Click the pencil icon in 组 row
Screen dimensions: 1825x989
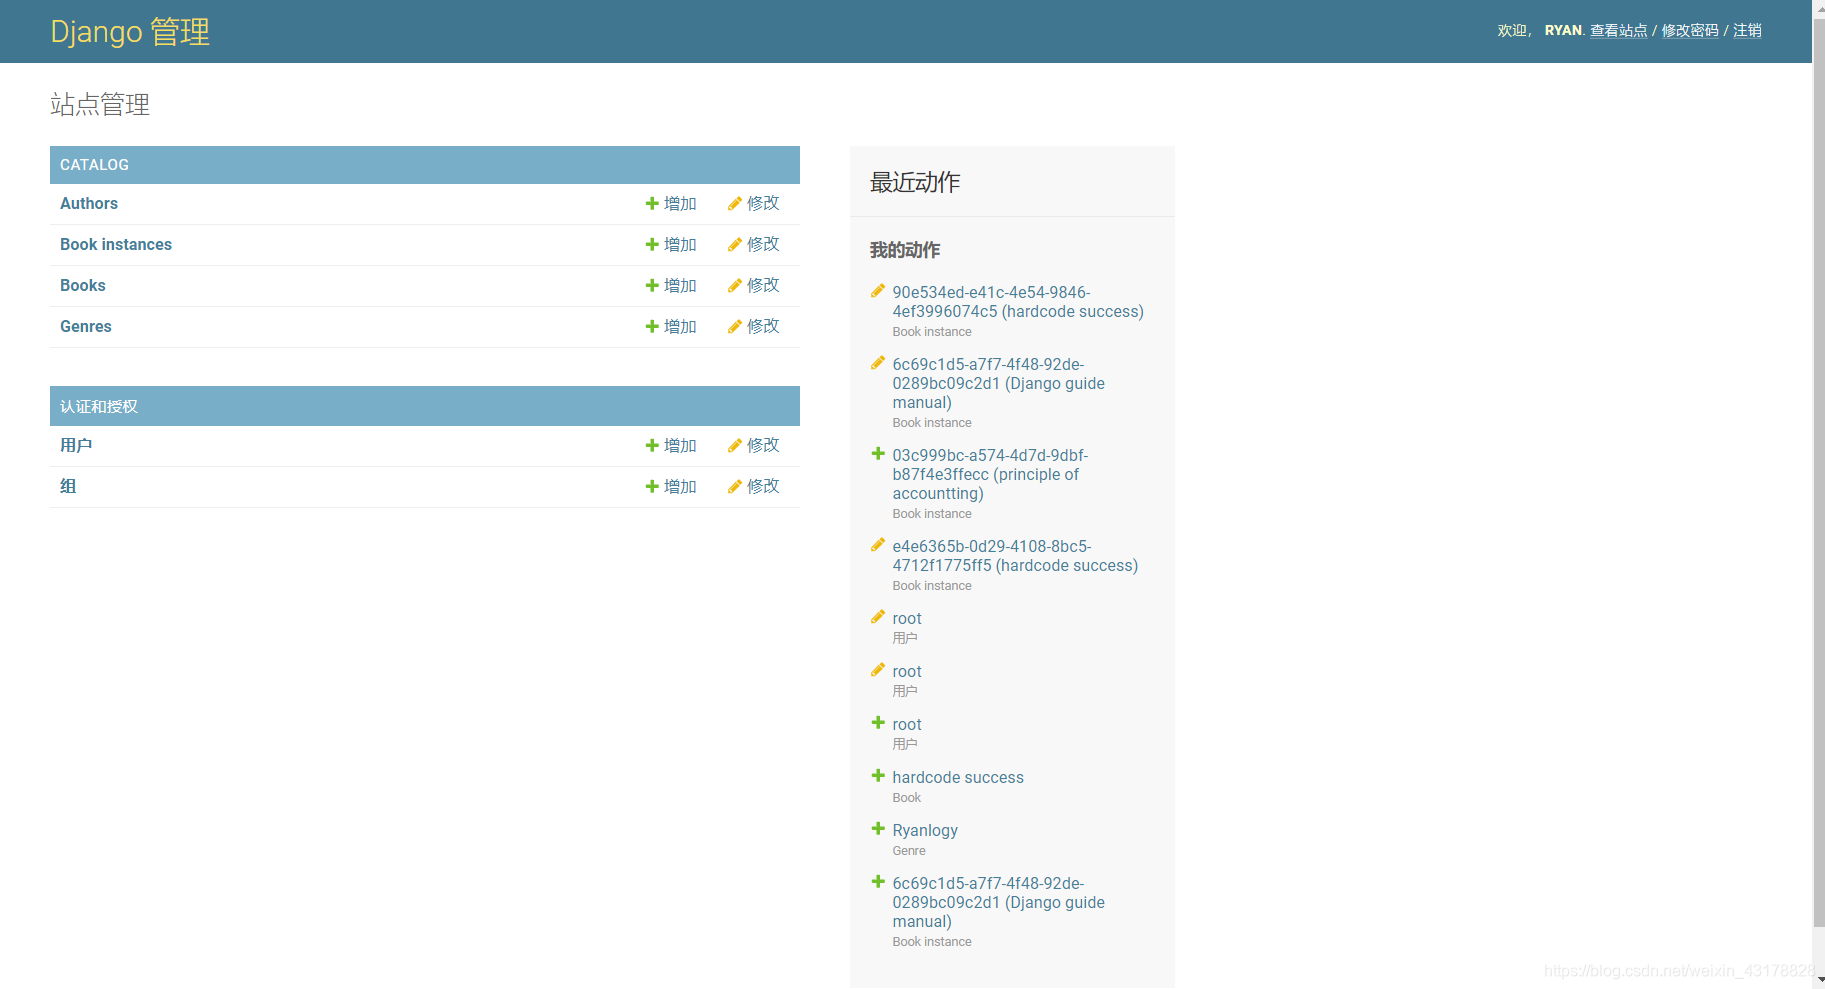coord(734,486)
